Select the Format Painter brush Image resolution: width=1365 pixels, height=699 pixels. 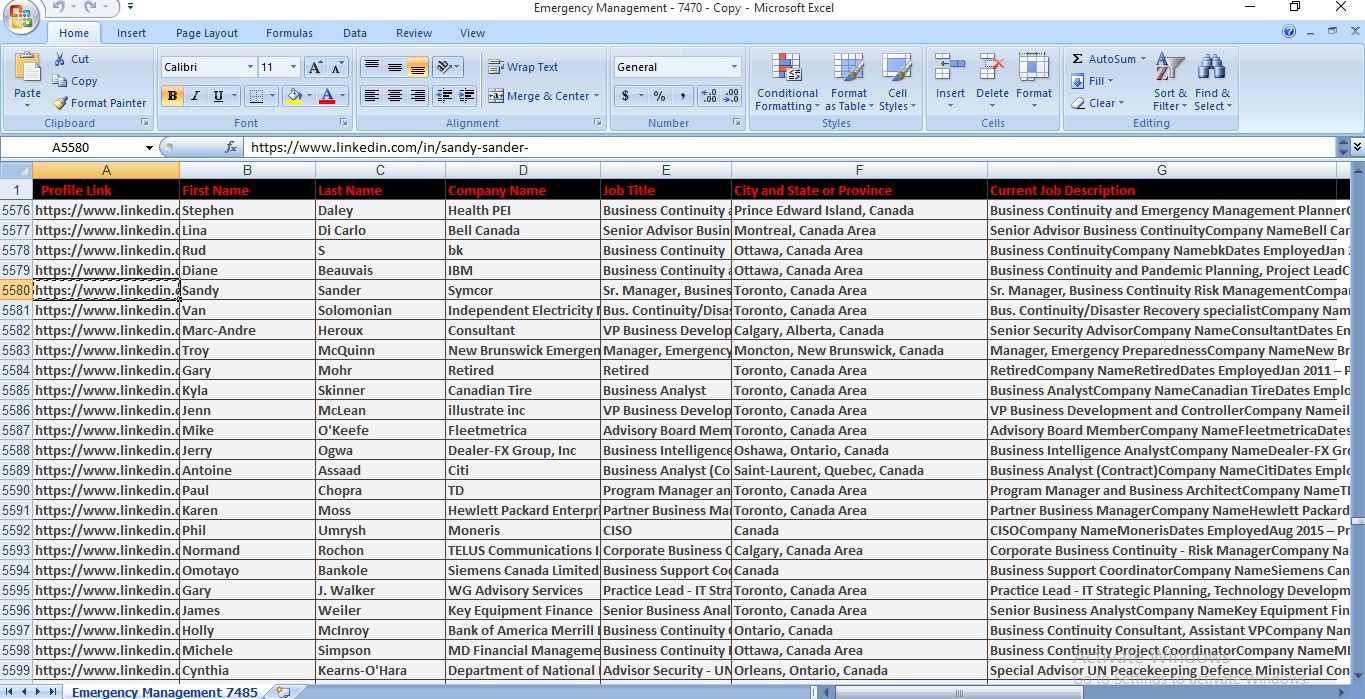click(60, 103)
